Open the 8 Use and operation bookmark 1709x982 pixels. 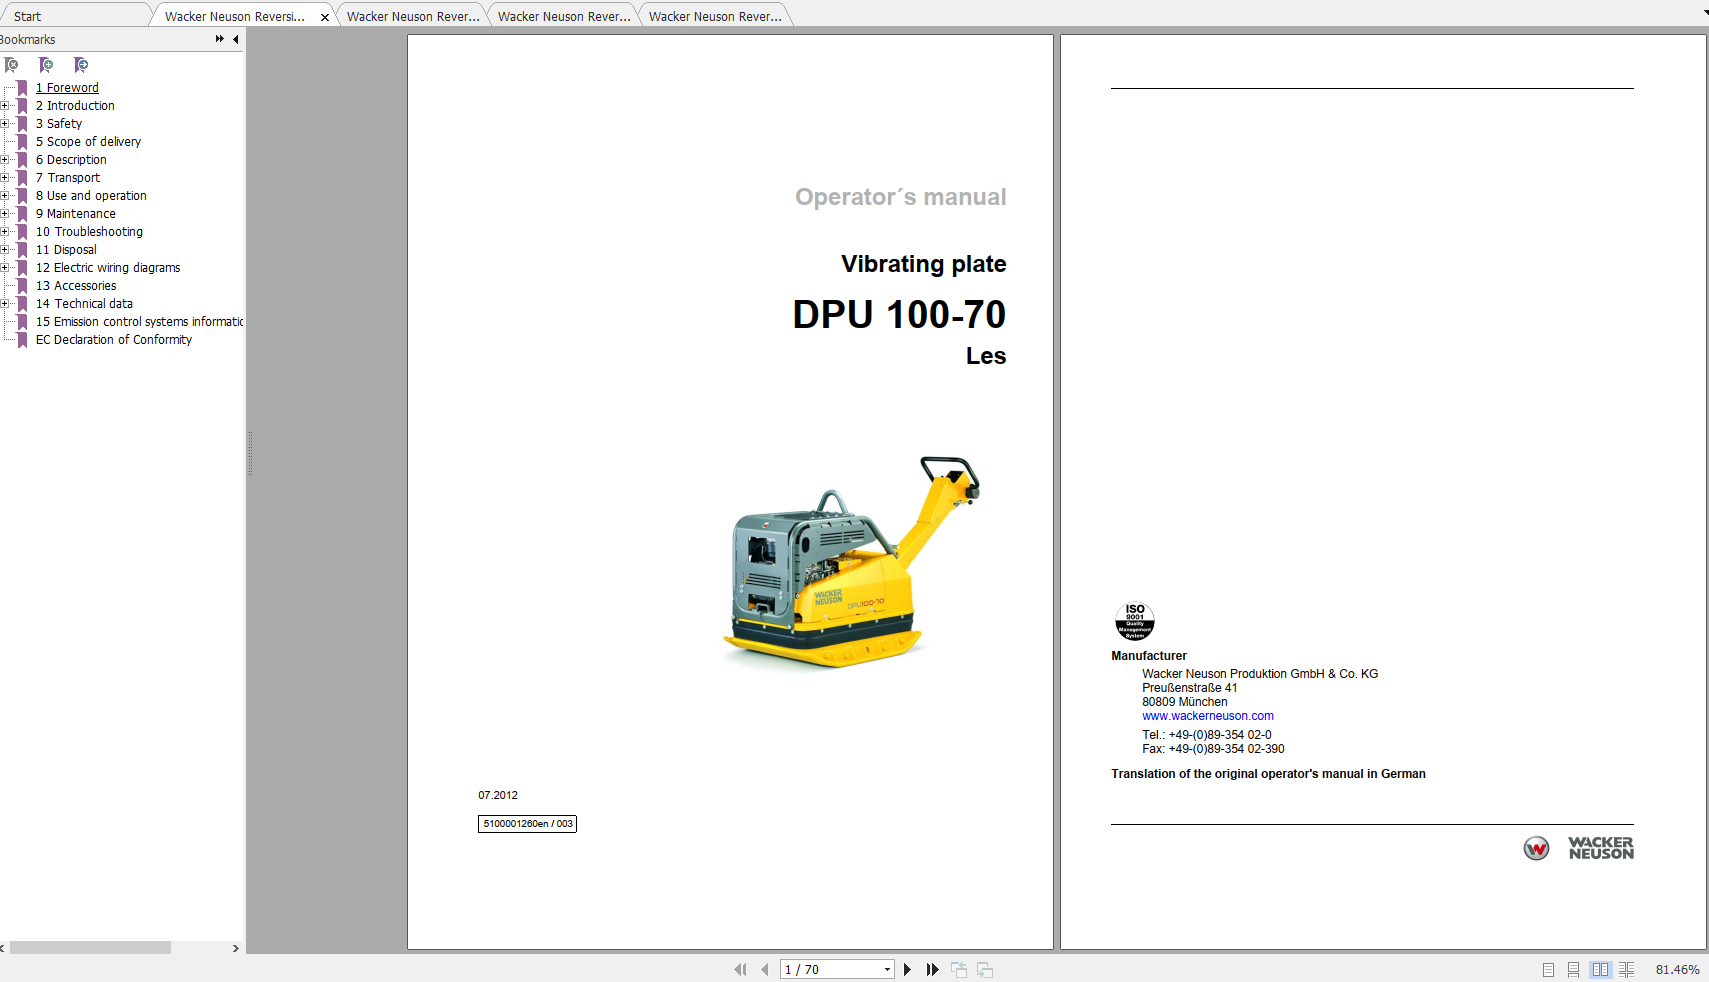click(x=91, y=196)
